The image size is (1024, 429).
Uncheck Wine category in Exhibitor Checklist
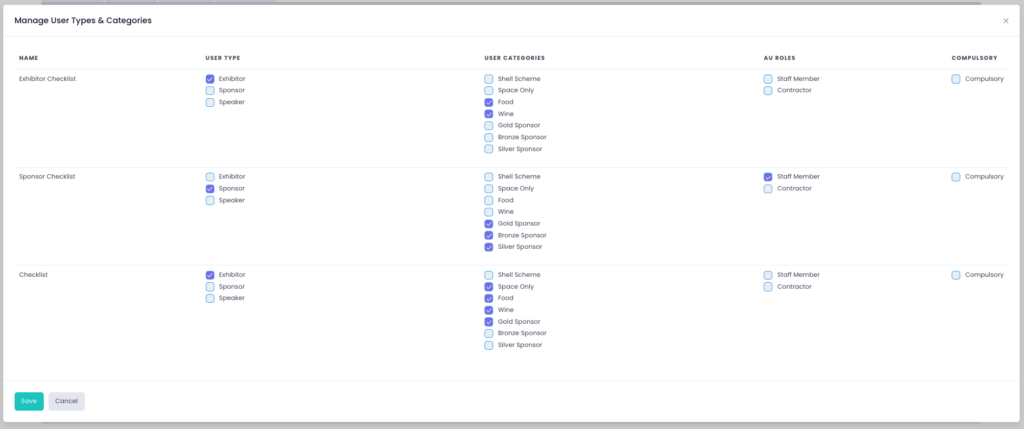pyautogui.click(x=489, y=114)
